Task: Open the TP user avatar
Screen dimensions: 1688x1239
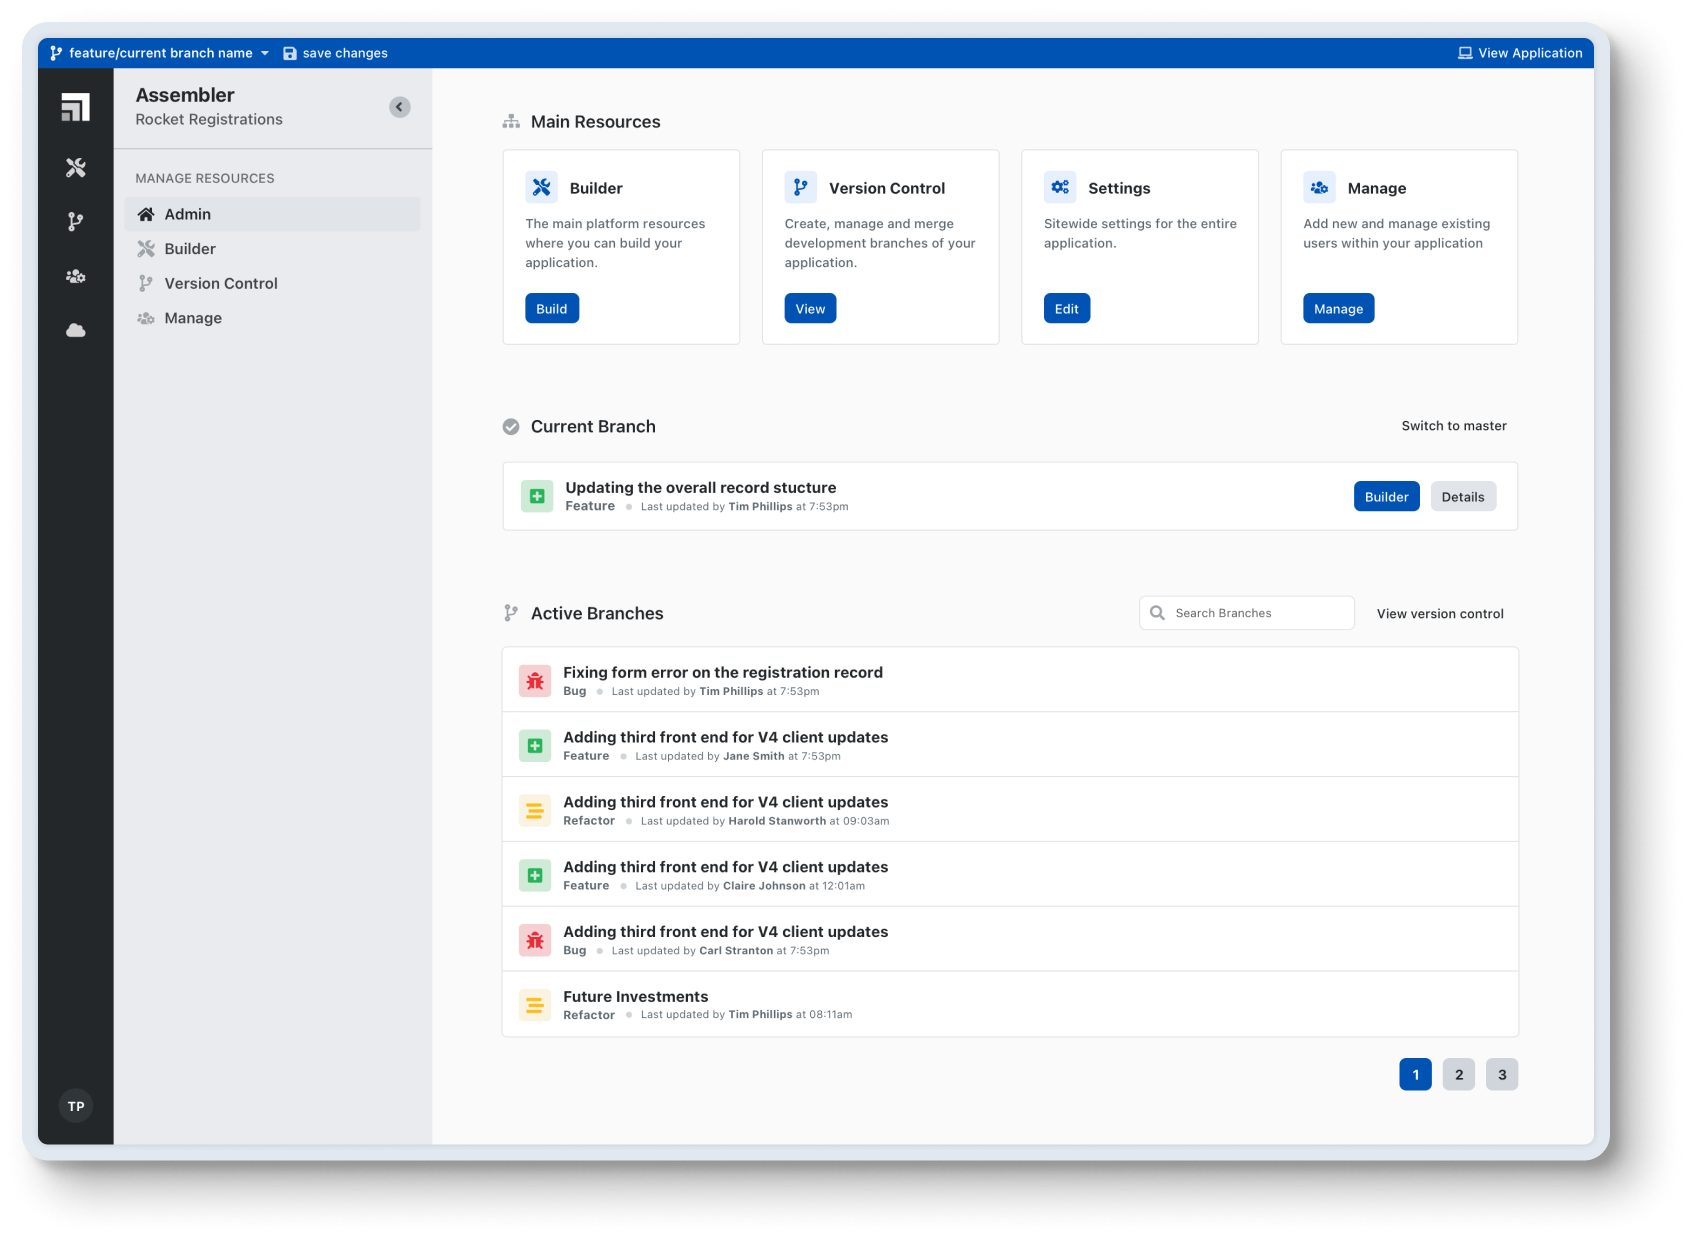Action: (76, 1106)
